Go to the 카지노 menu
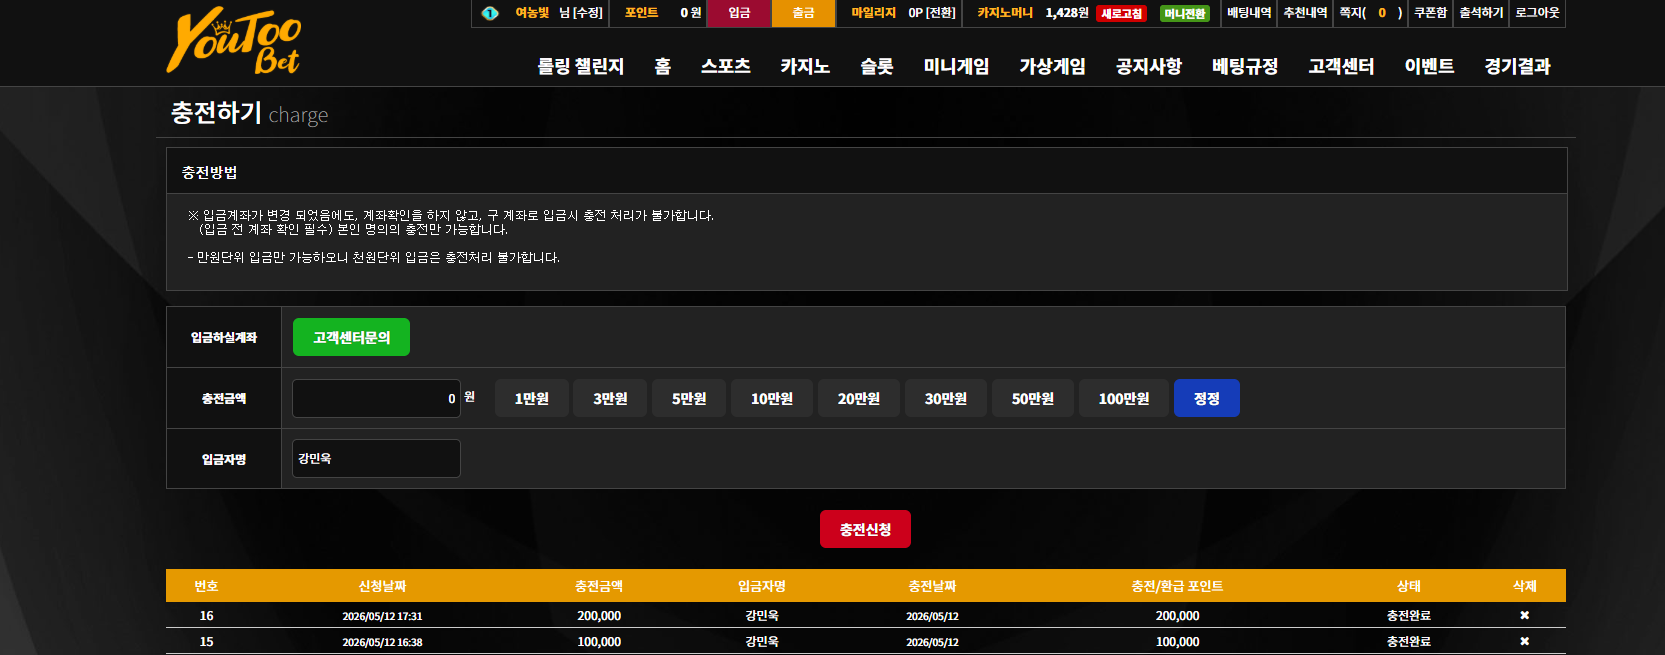Viewport: 1665px width, 655px height. tap(805, 66)
